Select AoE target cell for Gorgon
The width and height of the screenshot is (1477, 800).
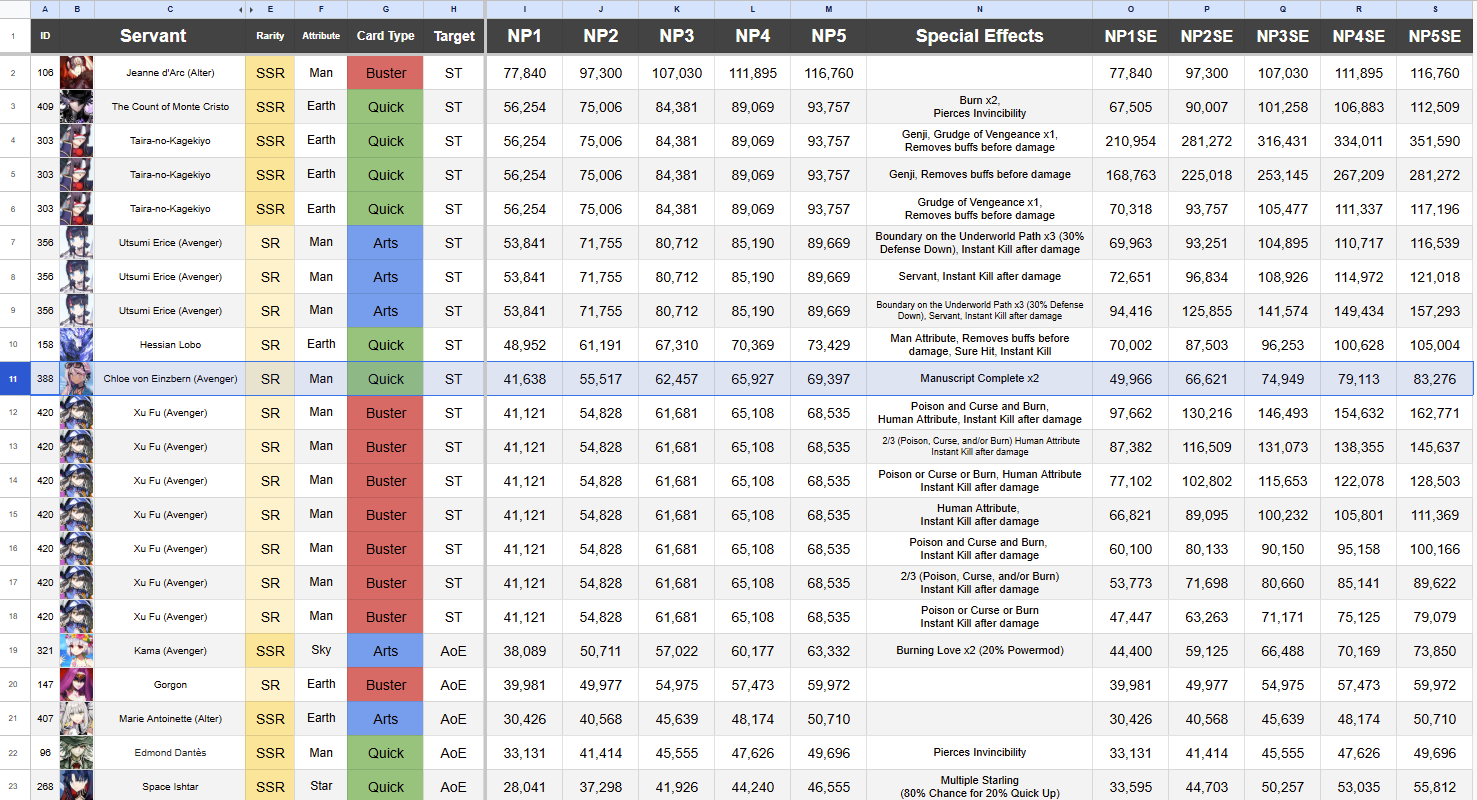pyautogui.click(x=454, y=685)
